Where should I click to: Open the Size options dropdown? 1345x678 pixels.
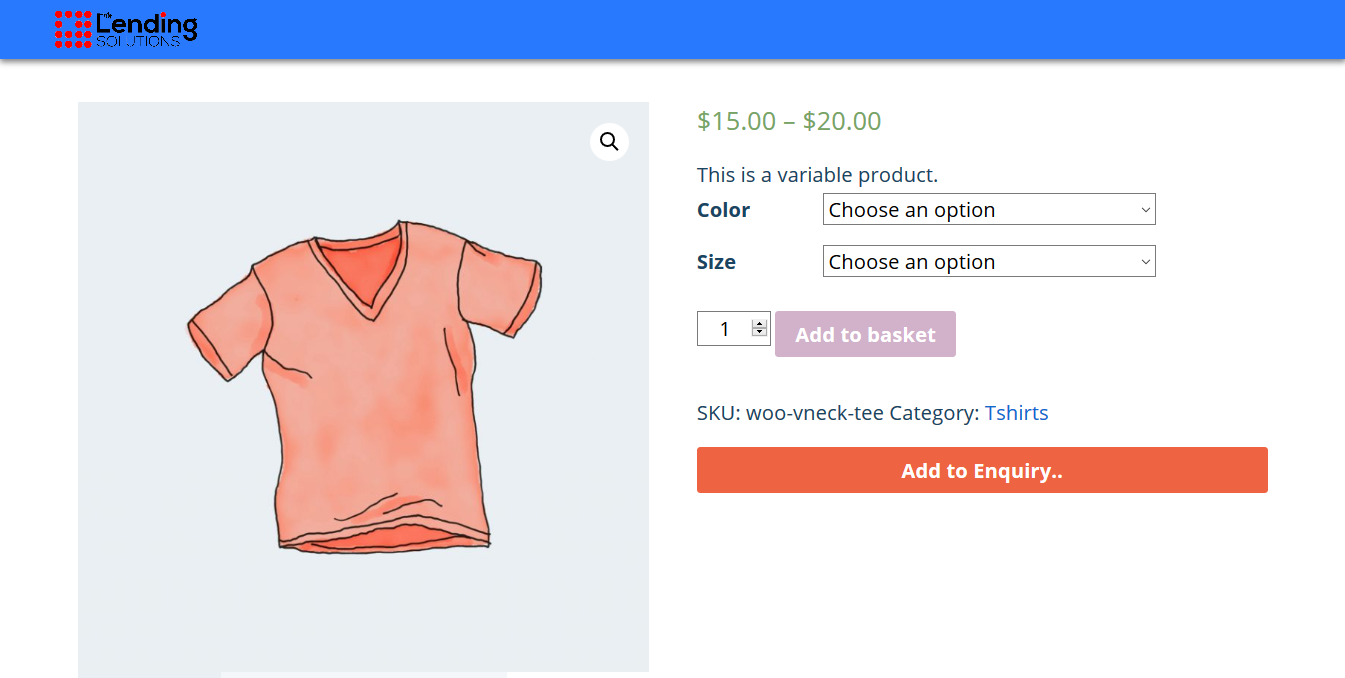pos(988,262)
